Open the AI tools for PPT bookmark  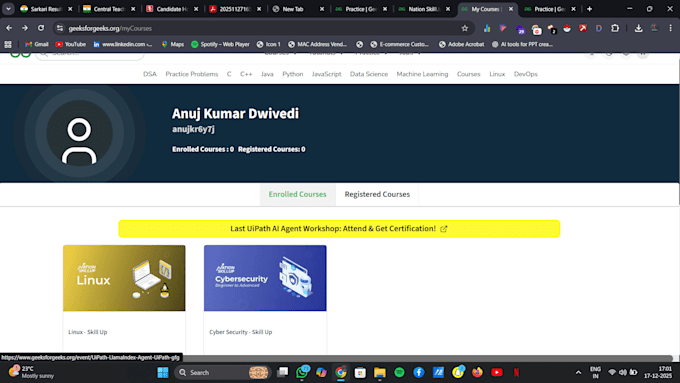click(522, 44)
